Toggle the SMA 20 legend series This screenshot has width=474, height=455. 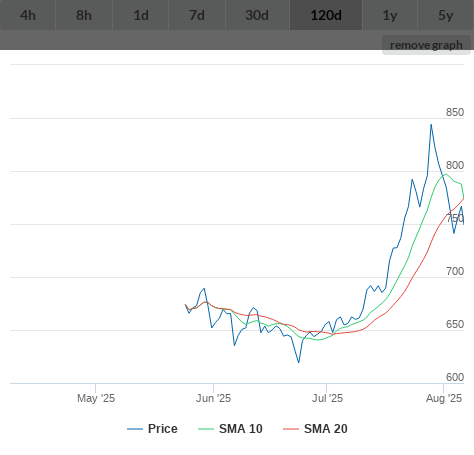326,429
